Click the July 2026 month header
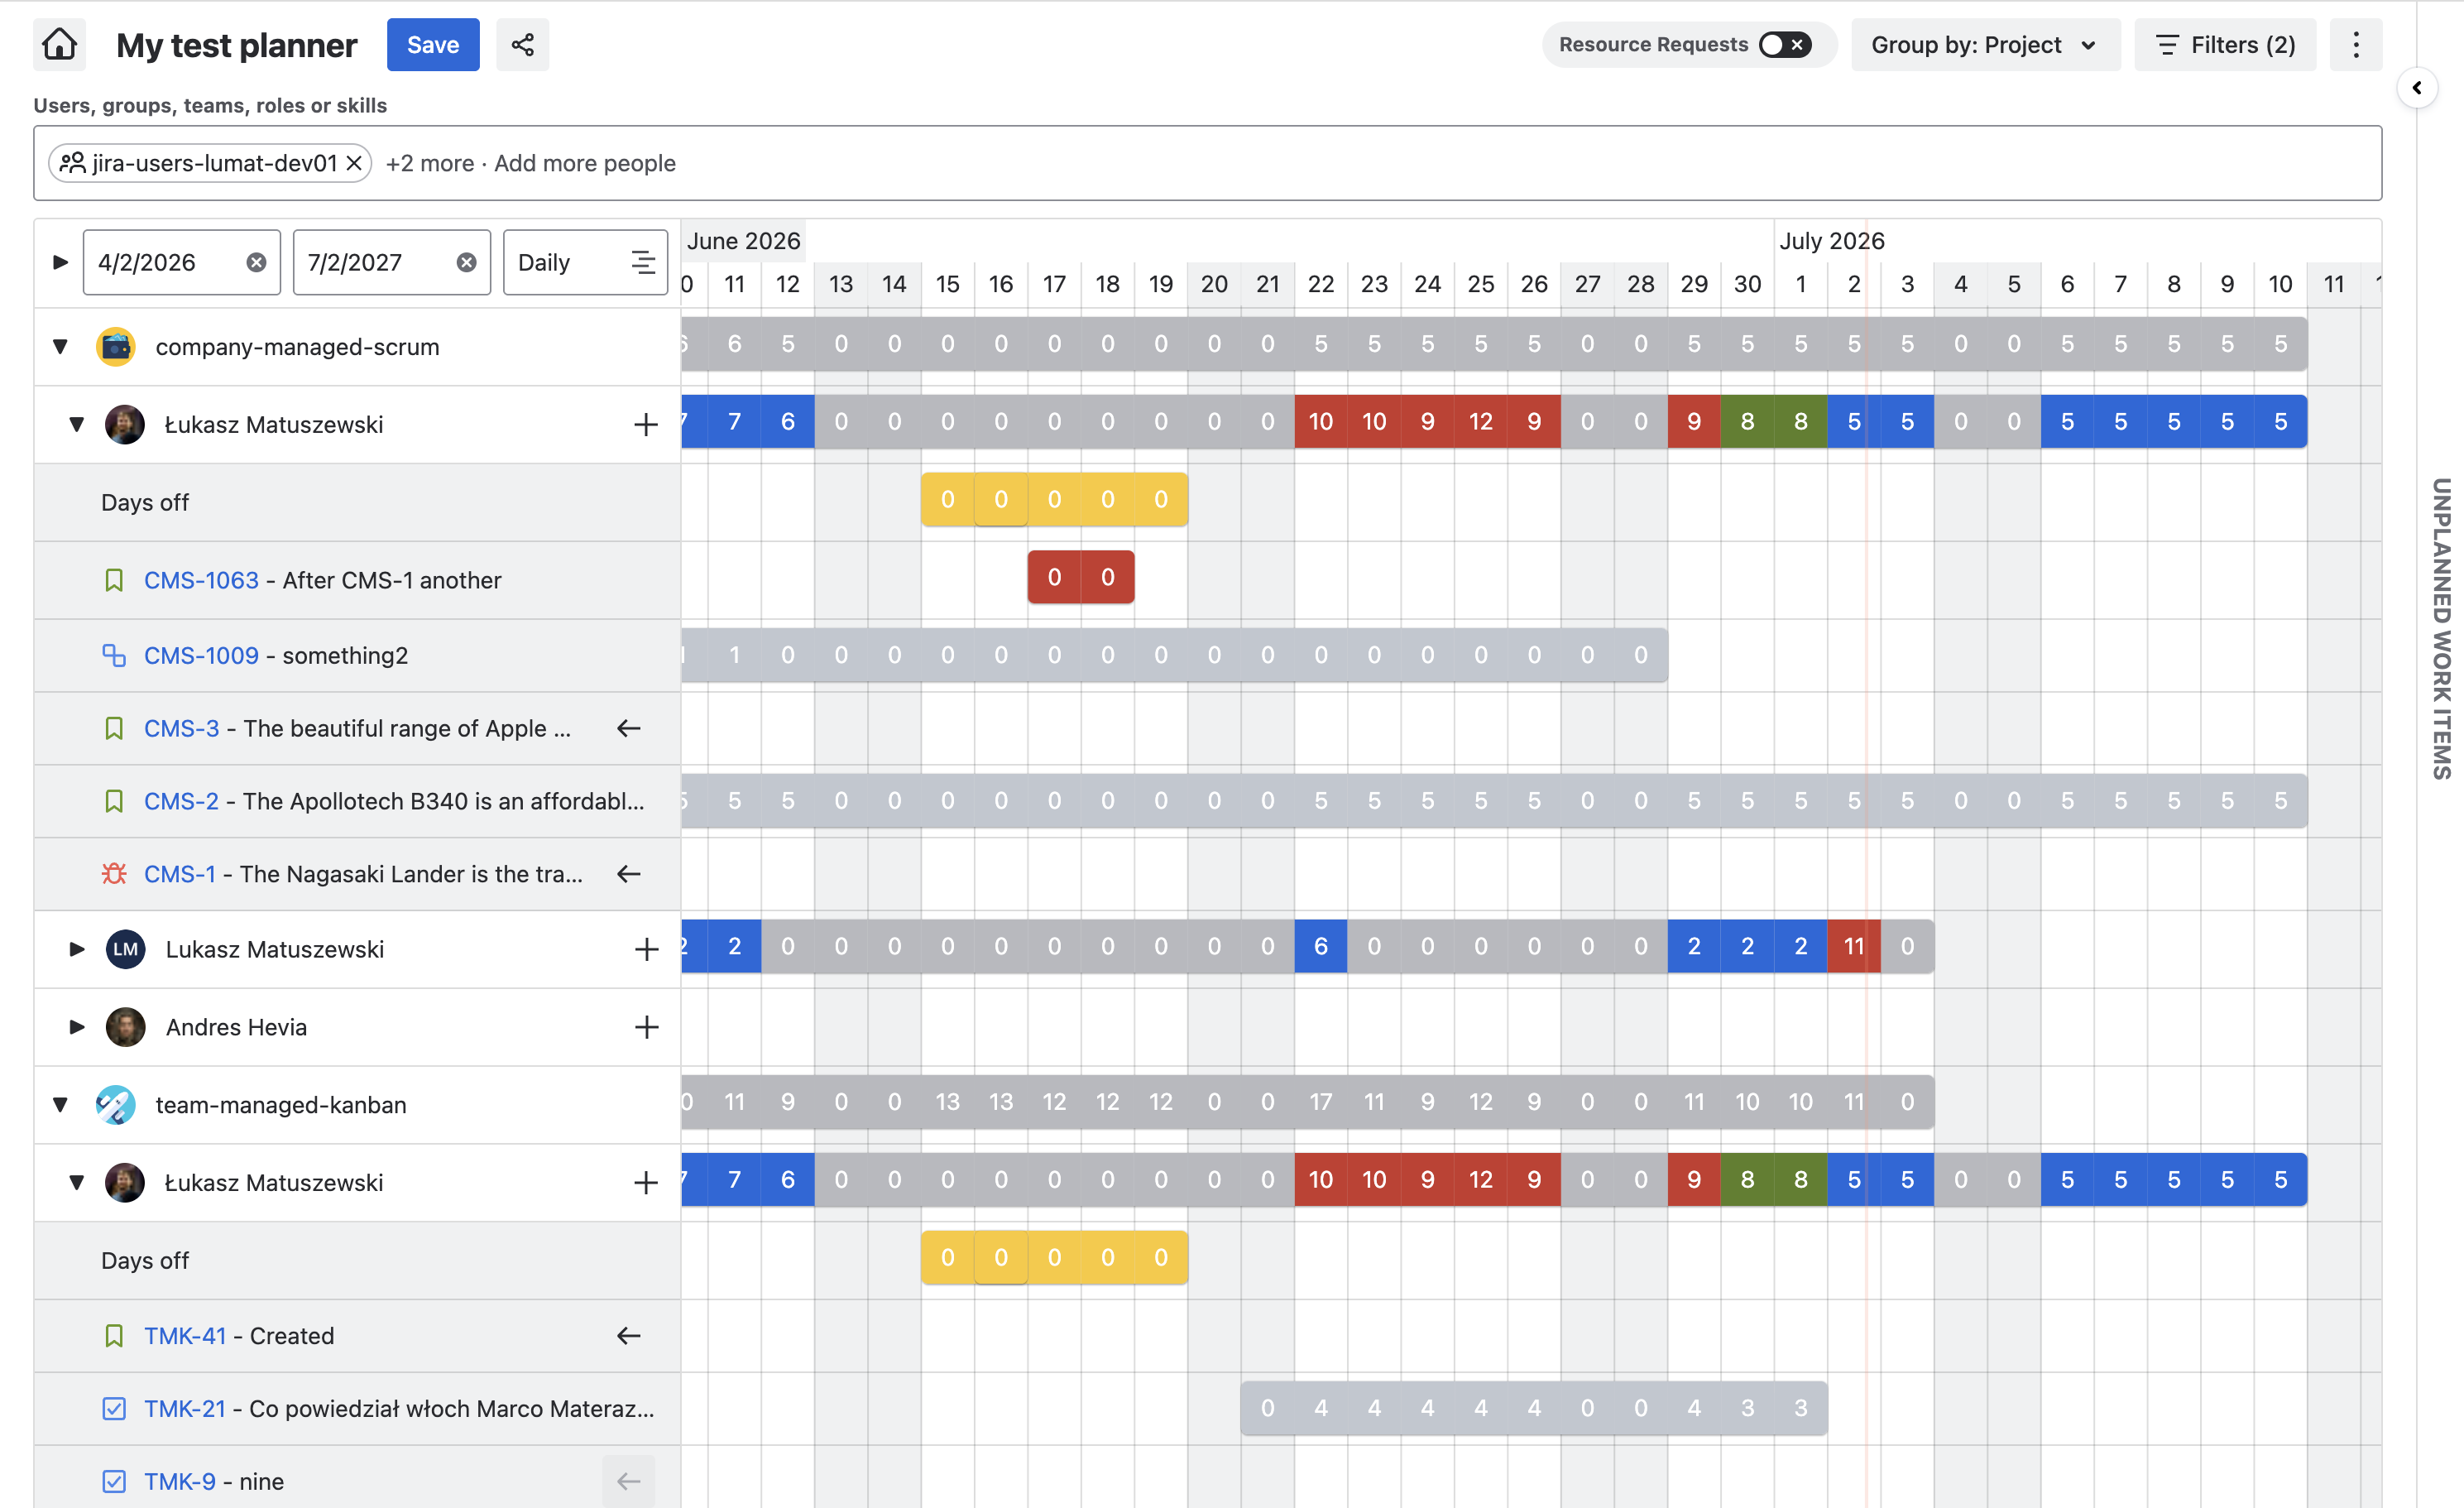The width and height of the screenshot is (2464, 1508). [1831, 241]
